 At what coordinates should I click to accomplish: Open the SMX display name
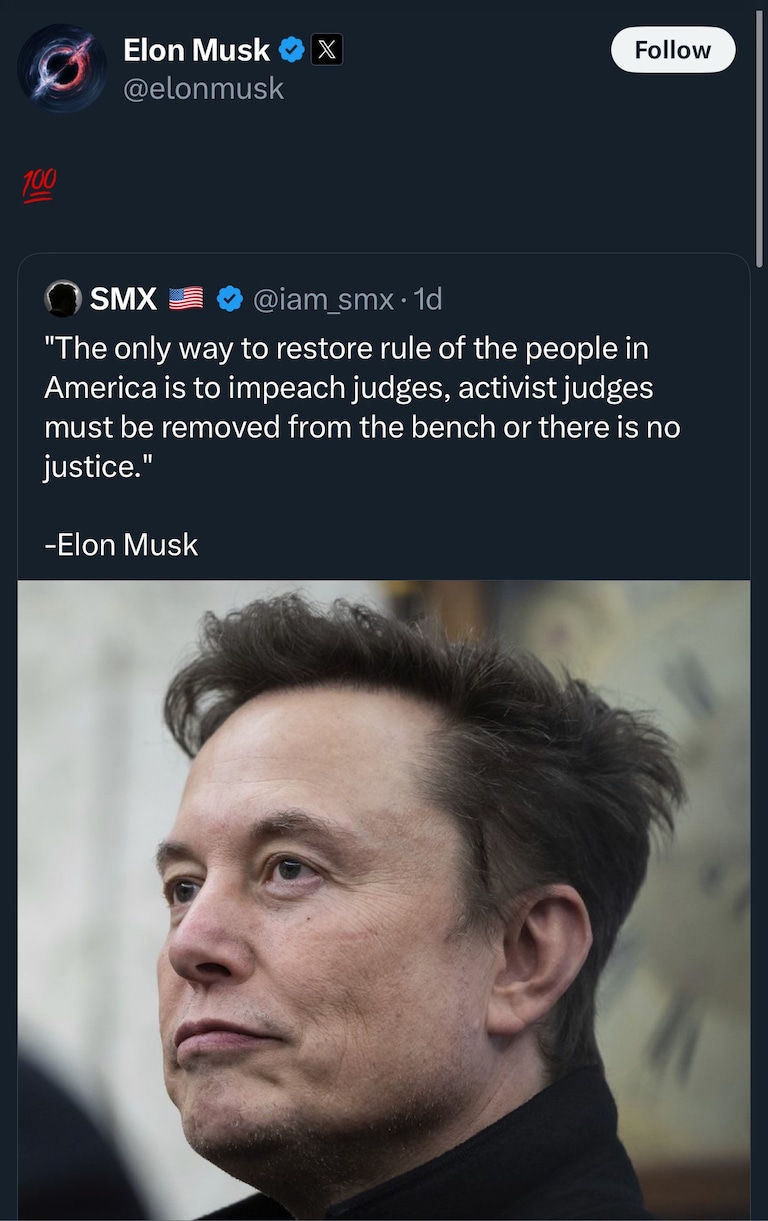click(123, 298)
